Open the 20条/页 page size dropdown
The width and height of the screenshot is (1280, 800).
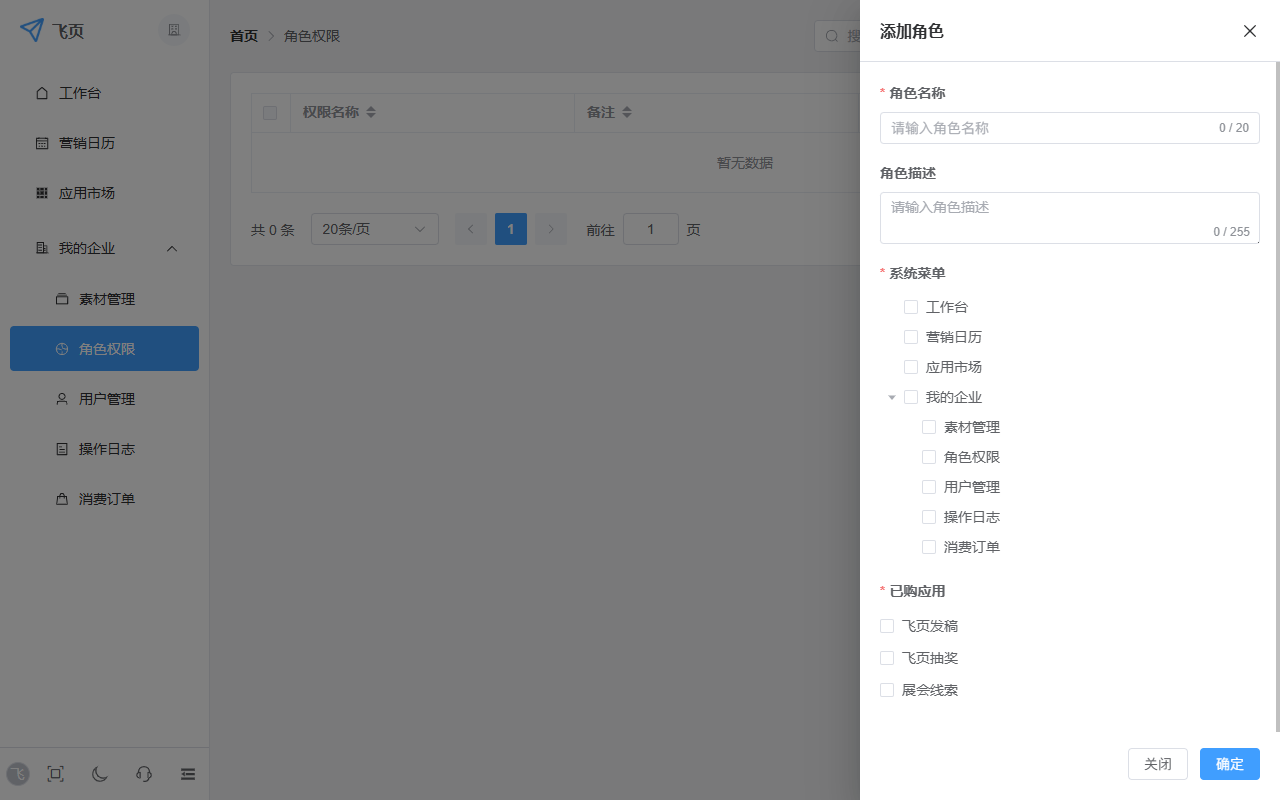[374, 229]
